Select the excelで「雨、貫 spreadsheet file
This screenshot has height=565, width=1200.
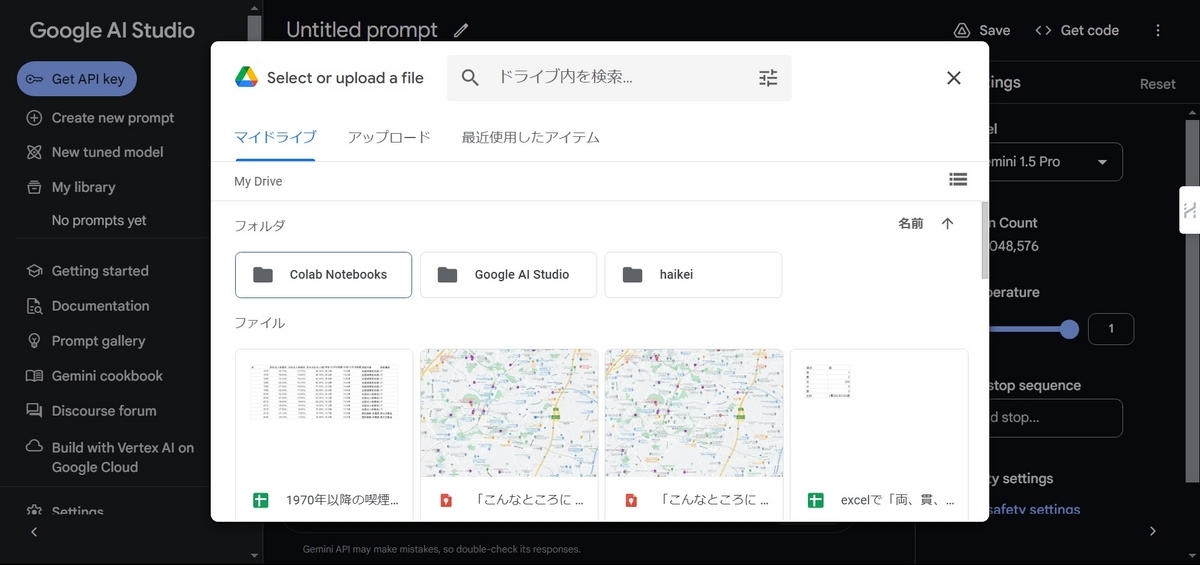pos(879,434)
